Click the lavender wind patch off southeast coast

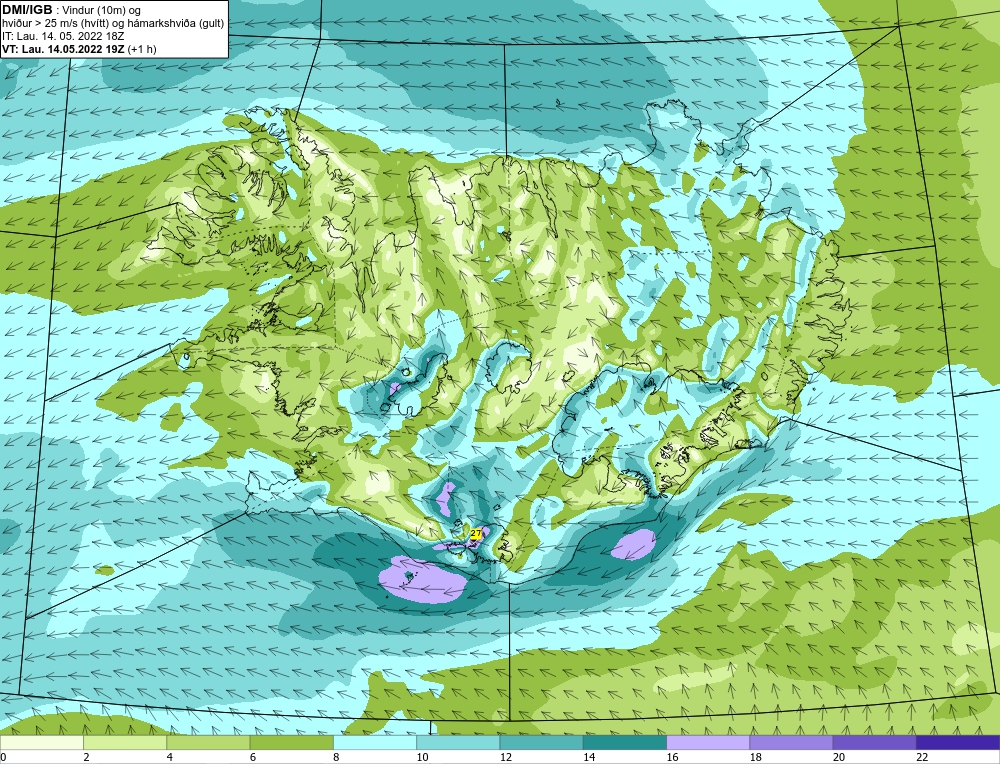point(633,544)
